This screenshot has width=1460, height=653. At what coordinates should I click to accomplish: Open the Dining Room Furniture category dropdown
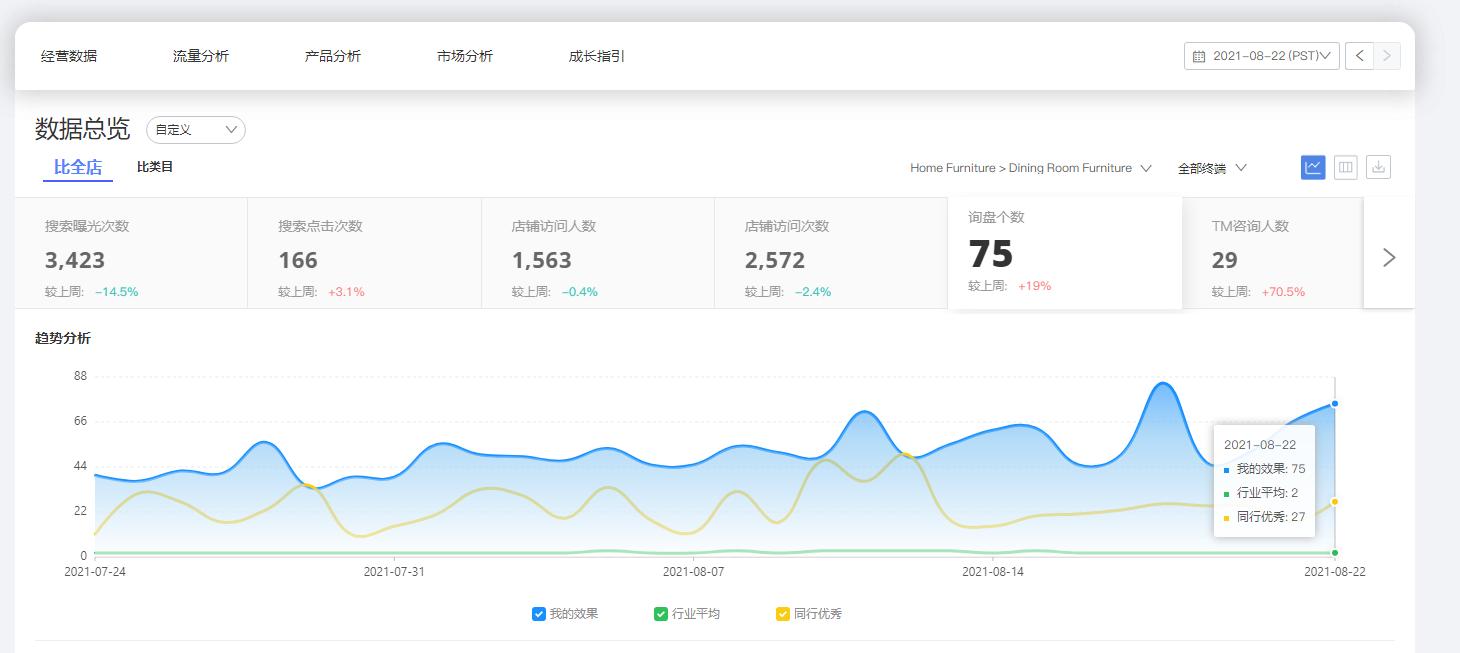[x=1031, y=168]
